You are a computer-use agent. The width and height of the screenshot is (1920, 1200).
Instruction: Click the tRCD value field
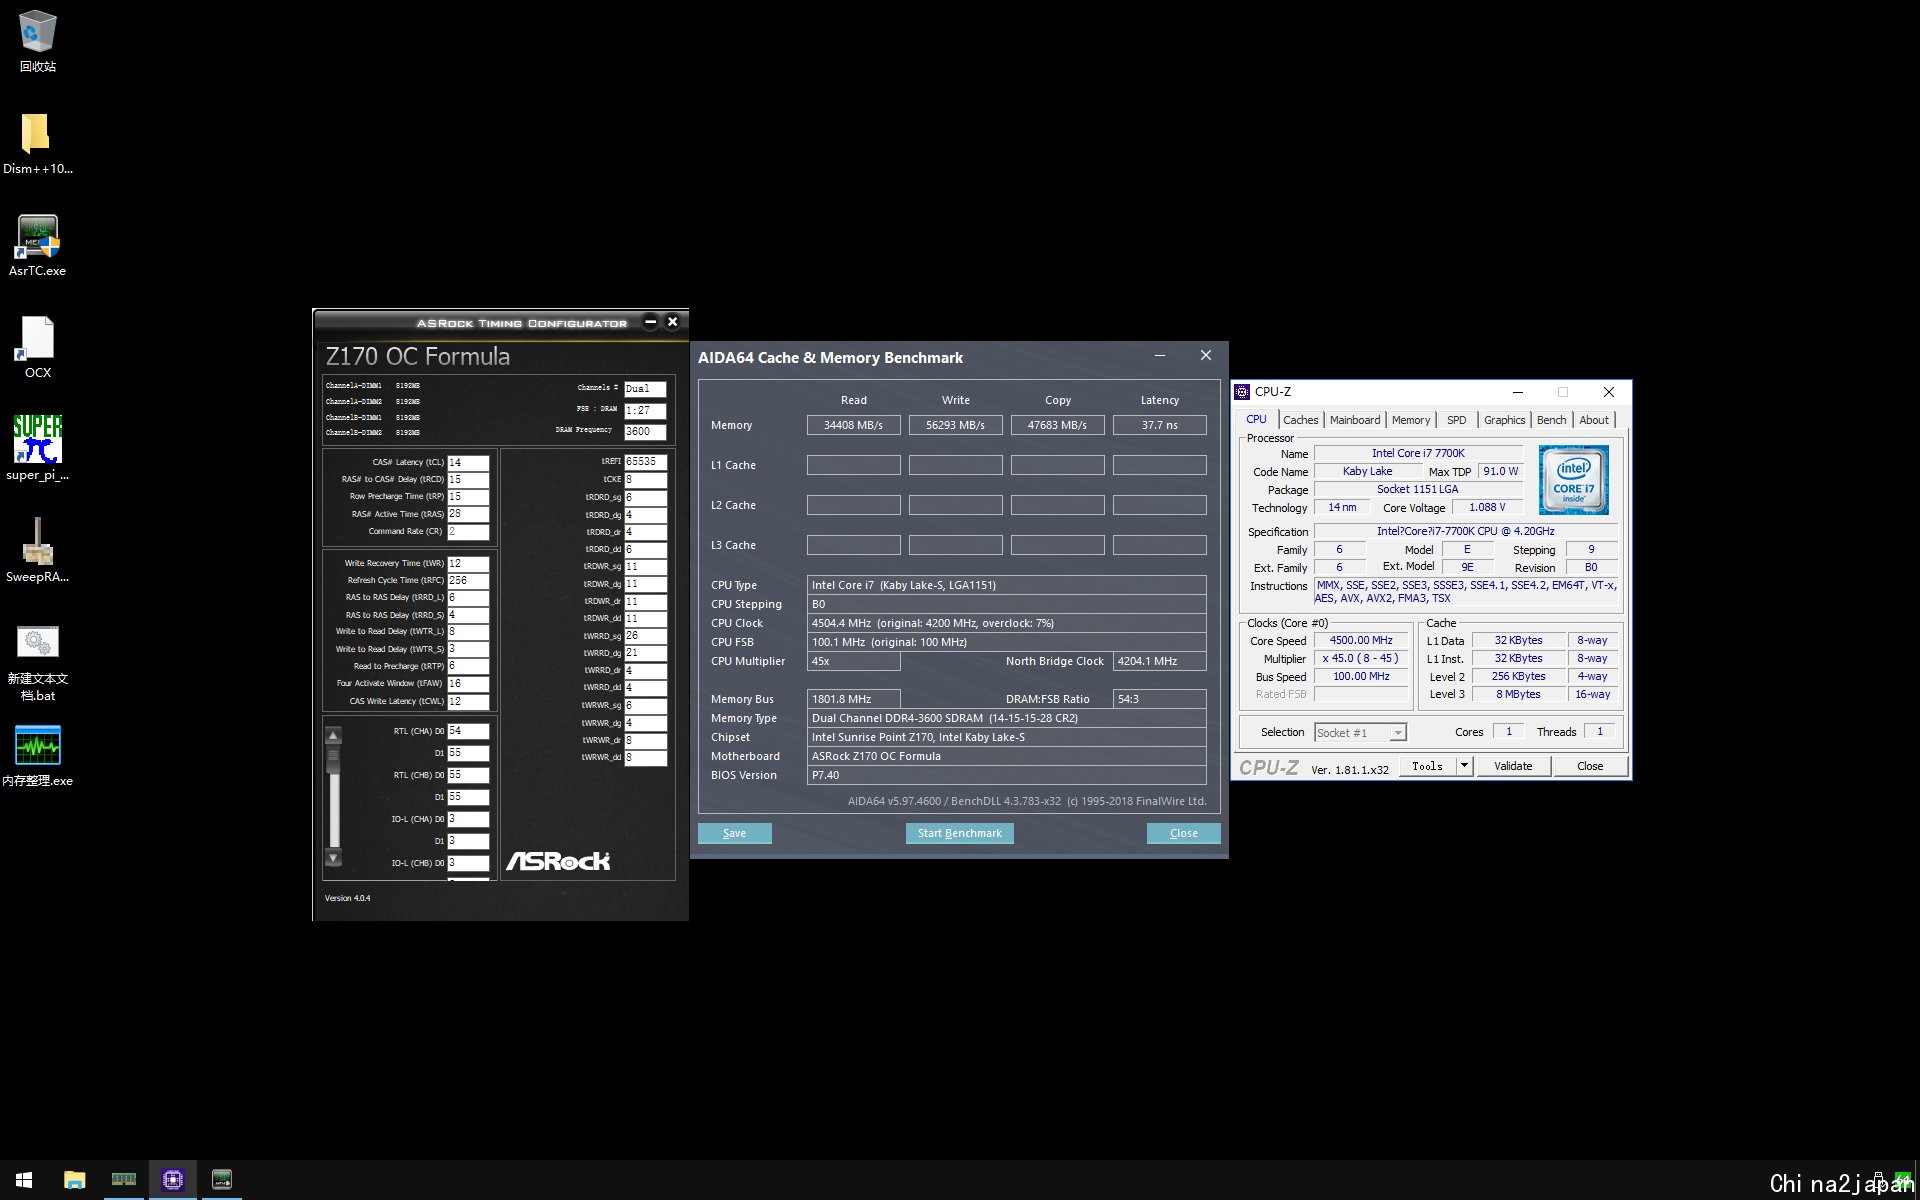click(468, 480)
